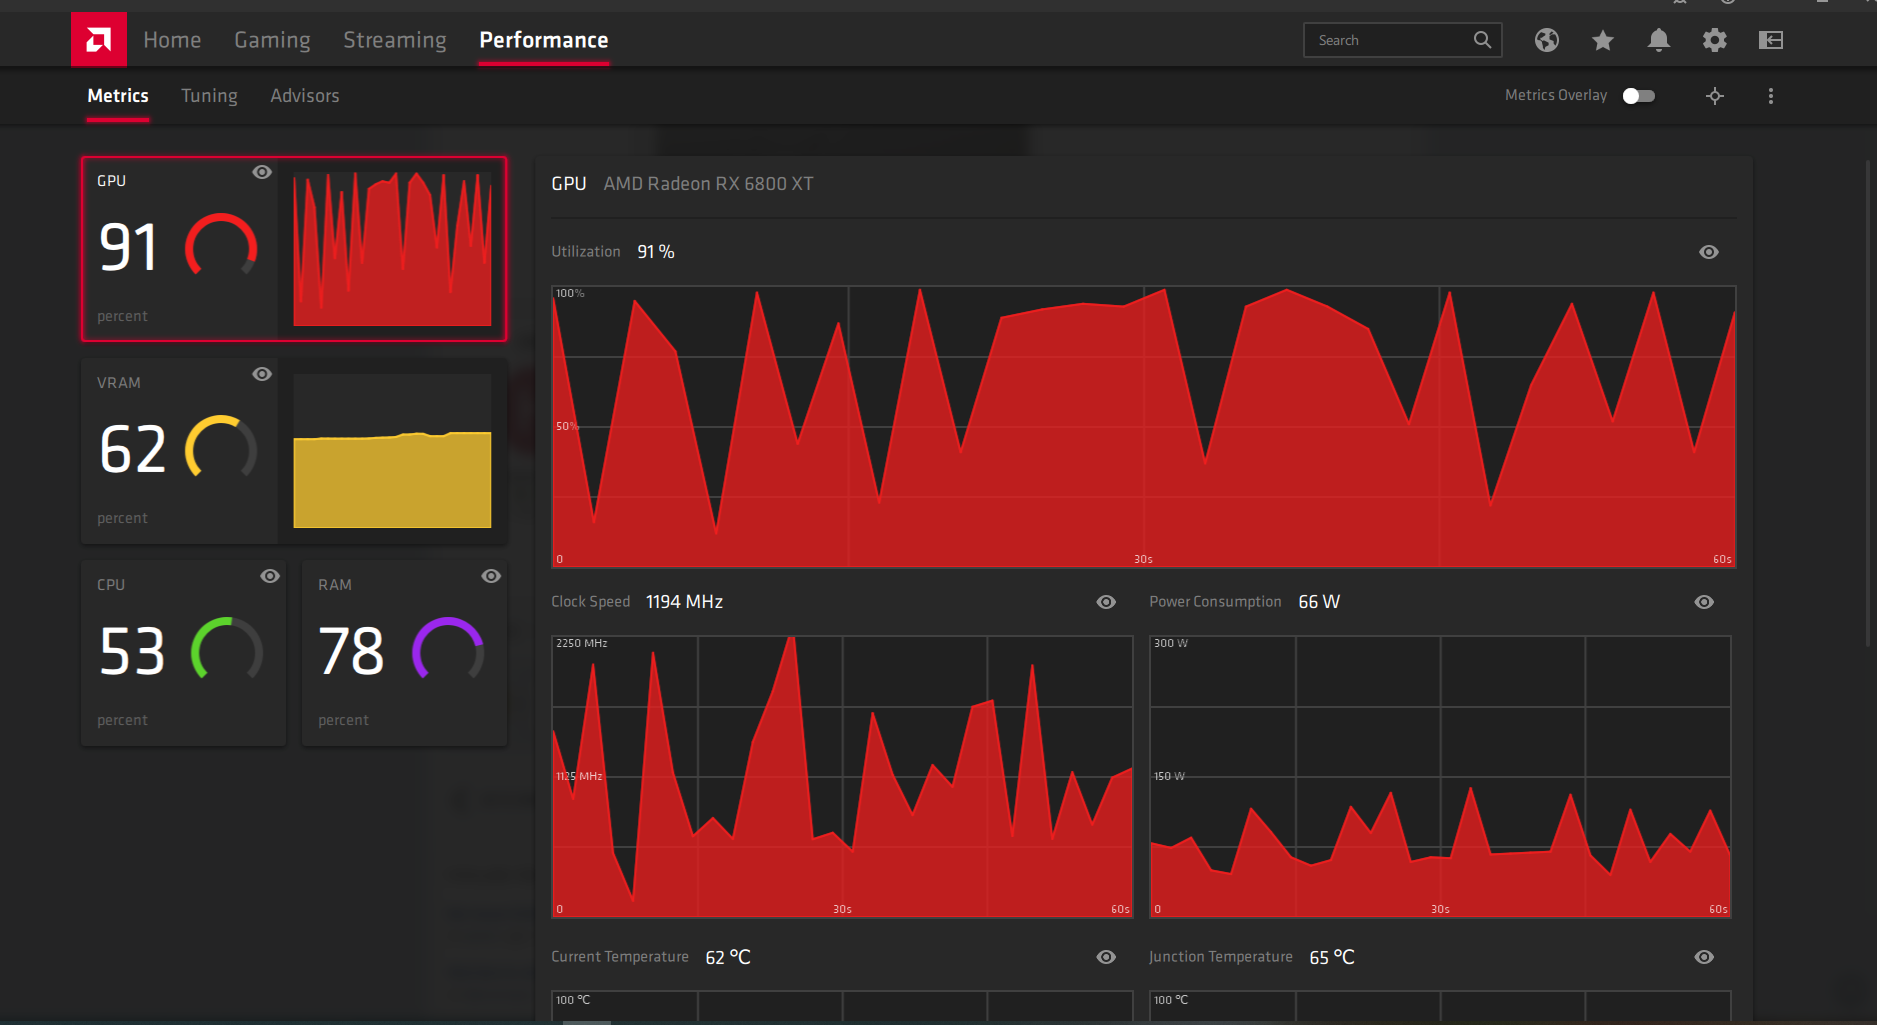
Task: Open the Tuning sub-tab
Action: (209, 96)
